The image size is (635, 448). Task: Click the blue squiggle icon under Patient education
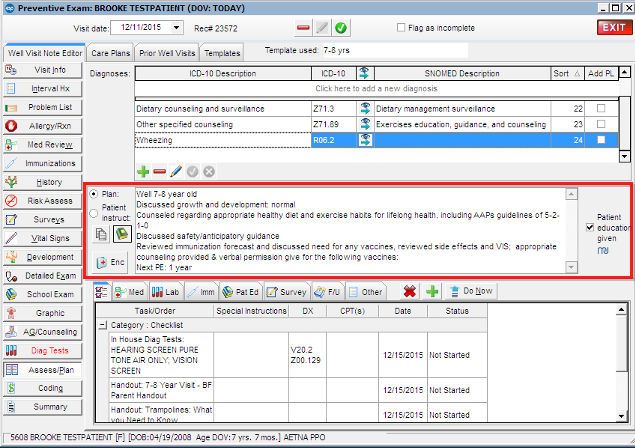[603, 251]
